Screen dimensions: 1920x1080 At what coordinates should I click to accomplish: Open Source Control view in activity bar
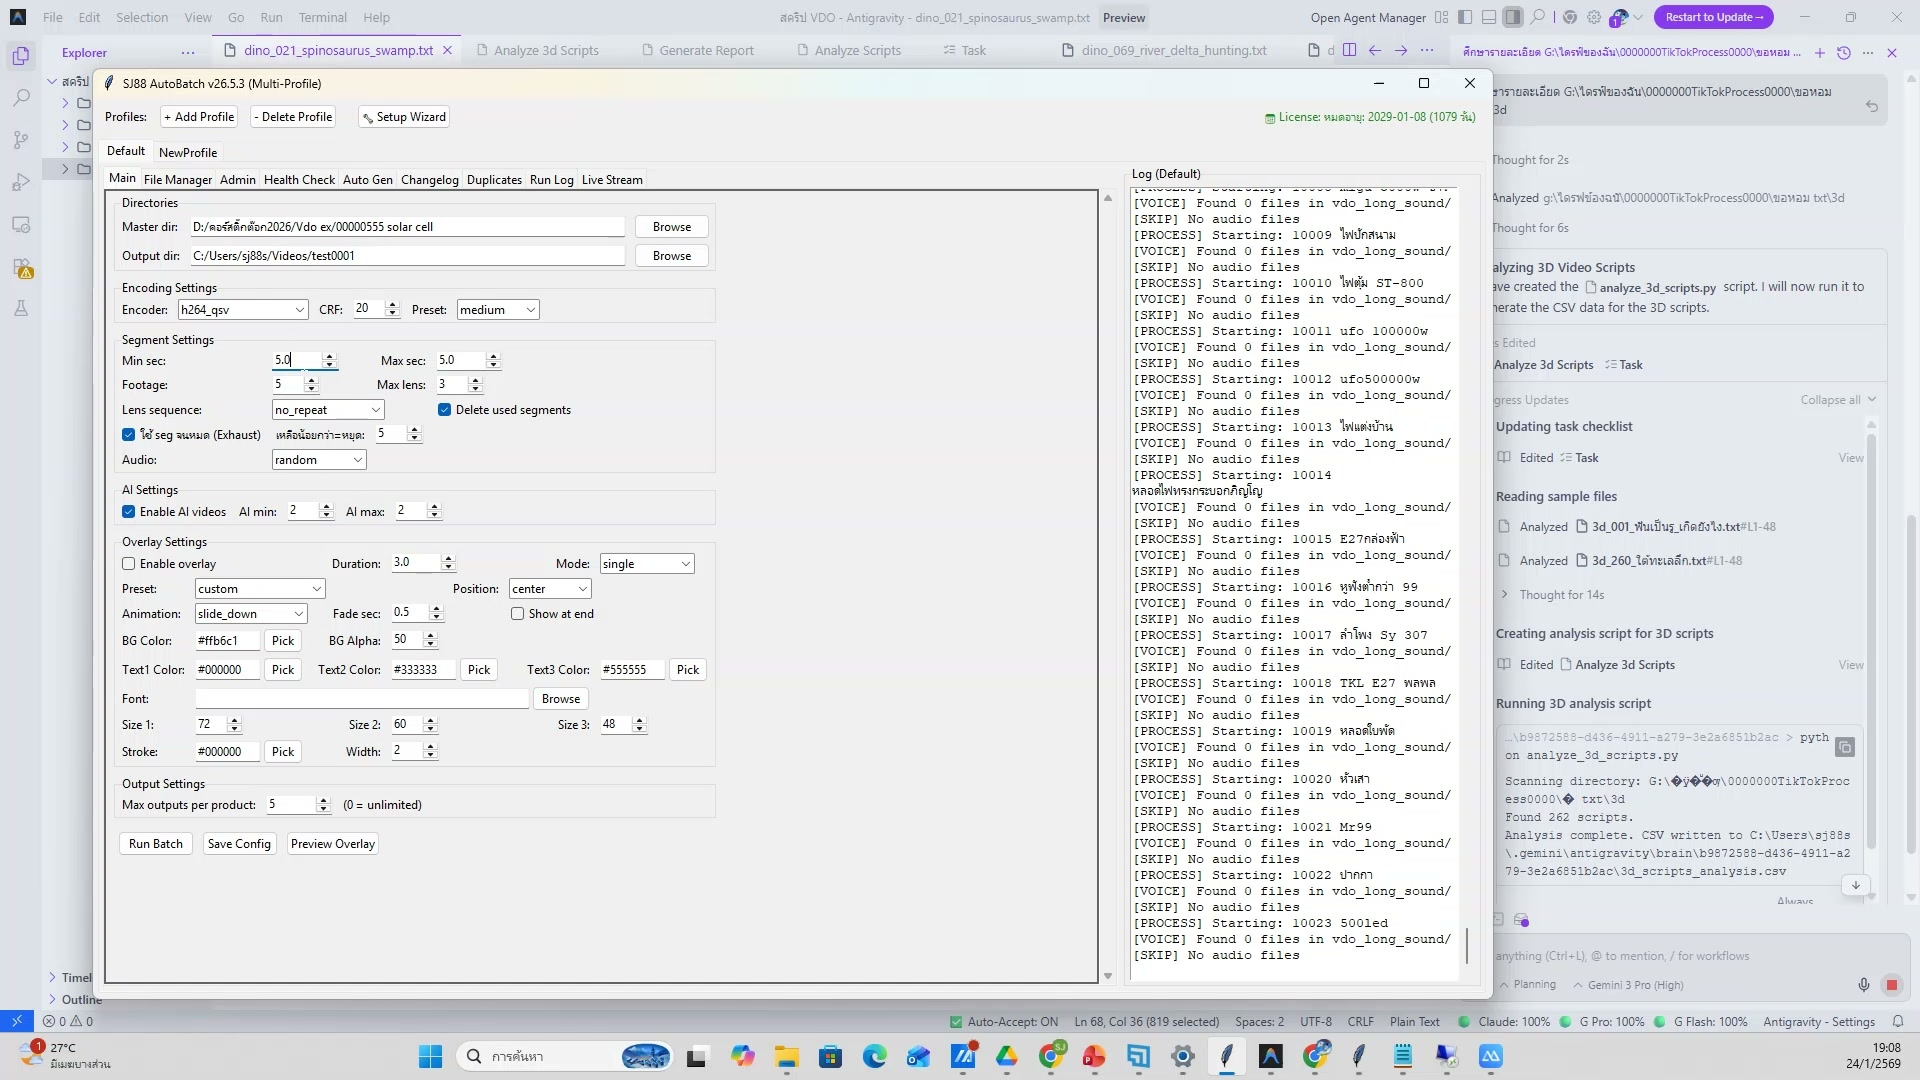coord(21,140)
